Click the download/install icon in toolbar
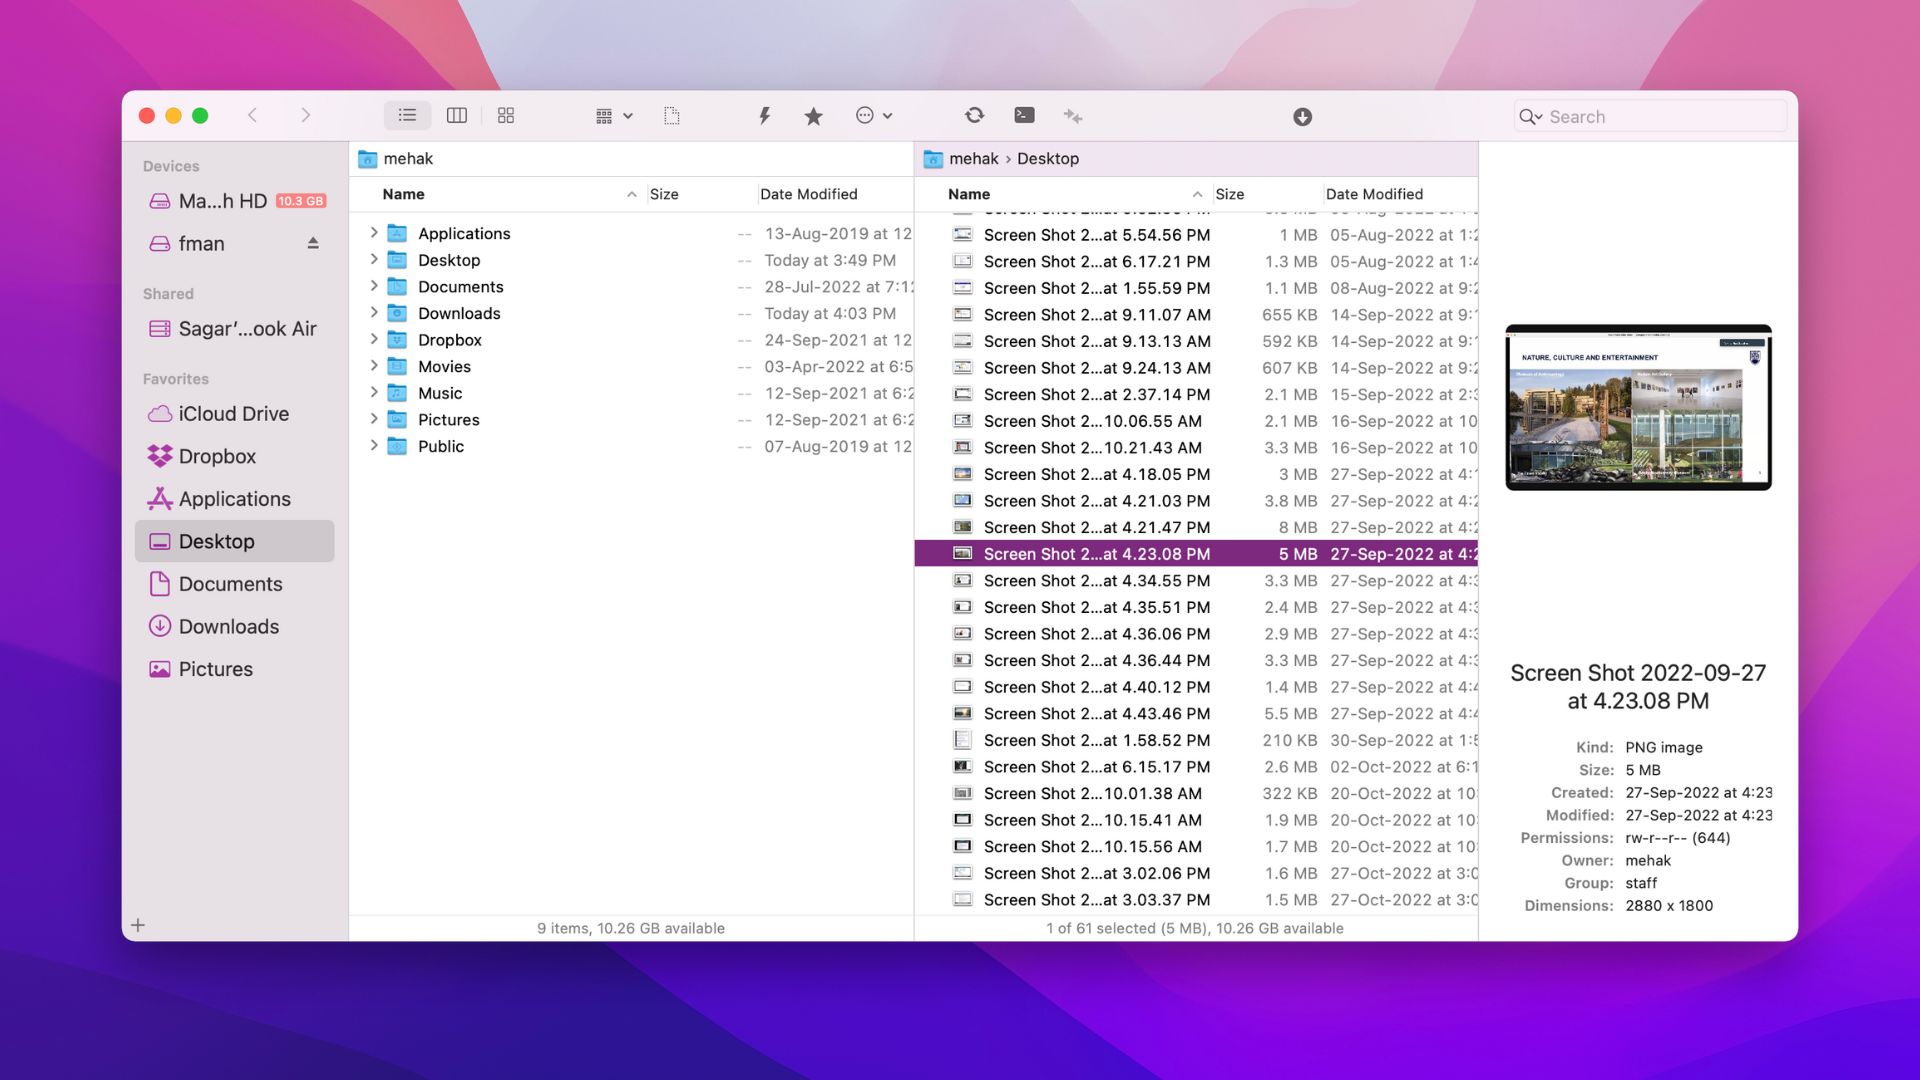This screenshot has height=1080, width=1920. [1302, 116]
